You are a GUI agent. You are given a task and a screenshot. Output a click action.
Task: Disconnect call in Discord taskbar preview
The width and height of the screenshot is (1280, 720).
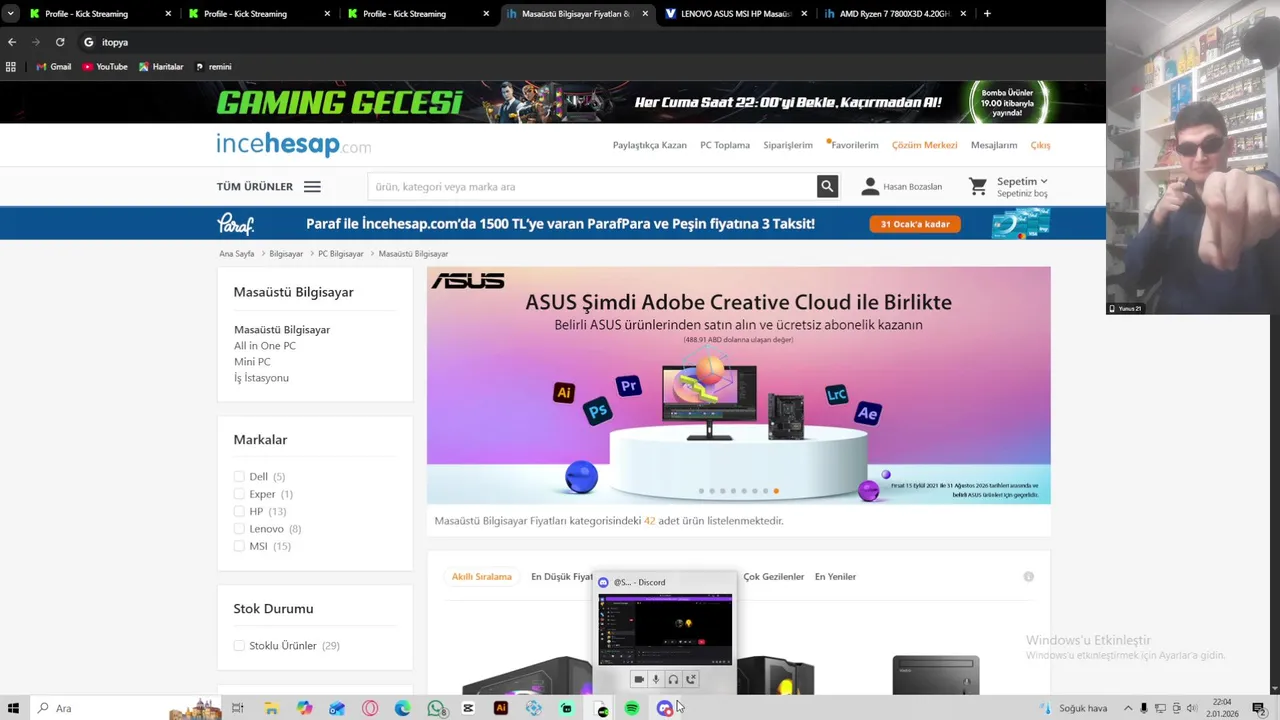pos(690,679)
